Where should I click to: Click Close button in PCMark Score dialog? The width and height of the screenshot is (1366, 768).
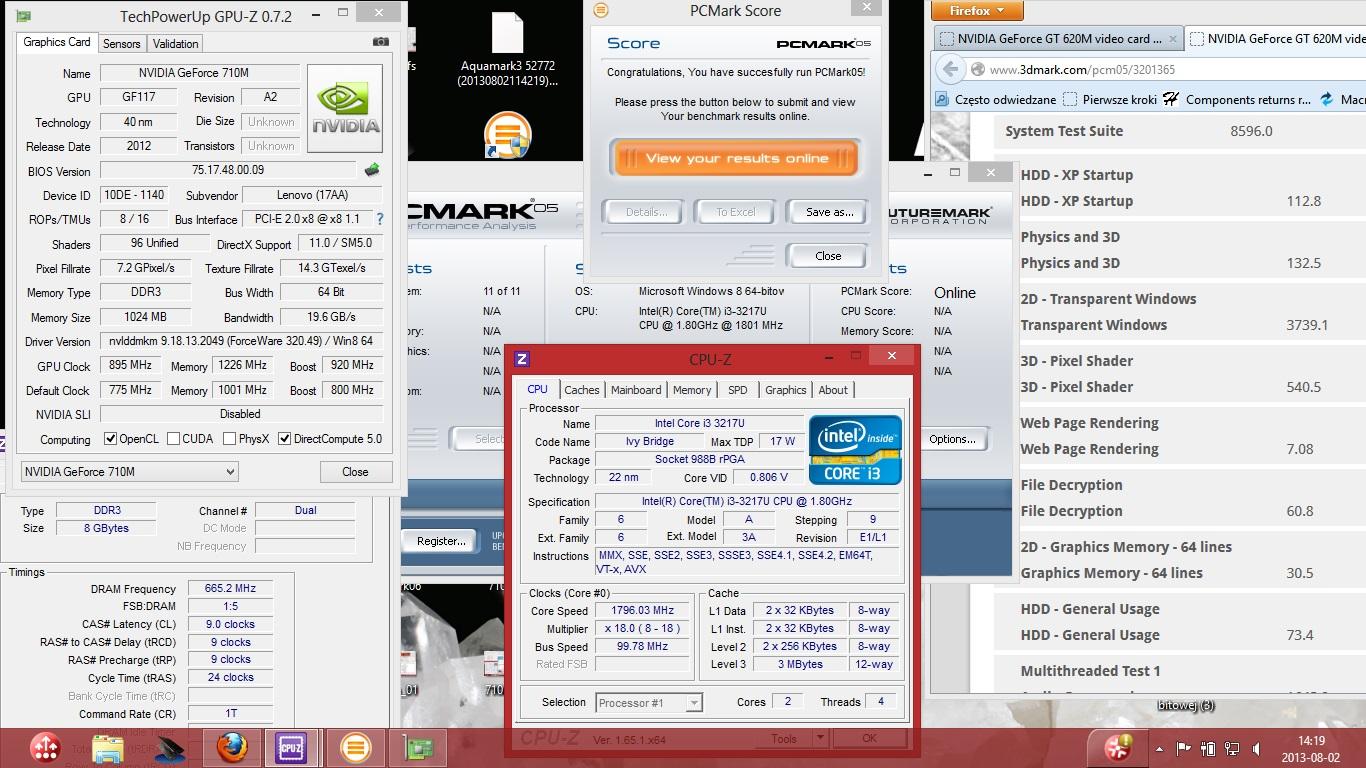pyautogui.click(x=827, y=256)
